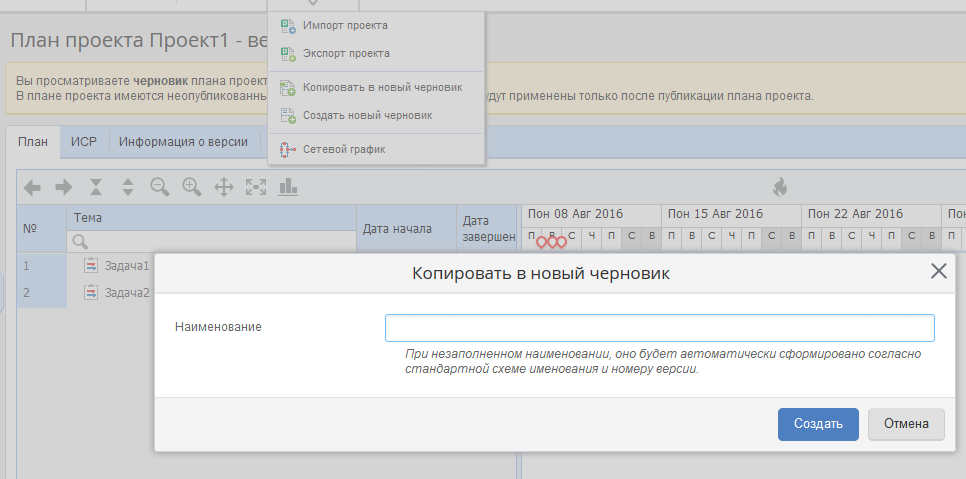Click the bar chart icon in toolbar
The image size is (966, 479).
[x=288, y=186]
